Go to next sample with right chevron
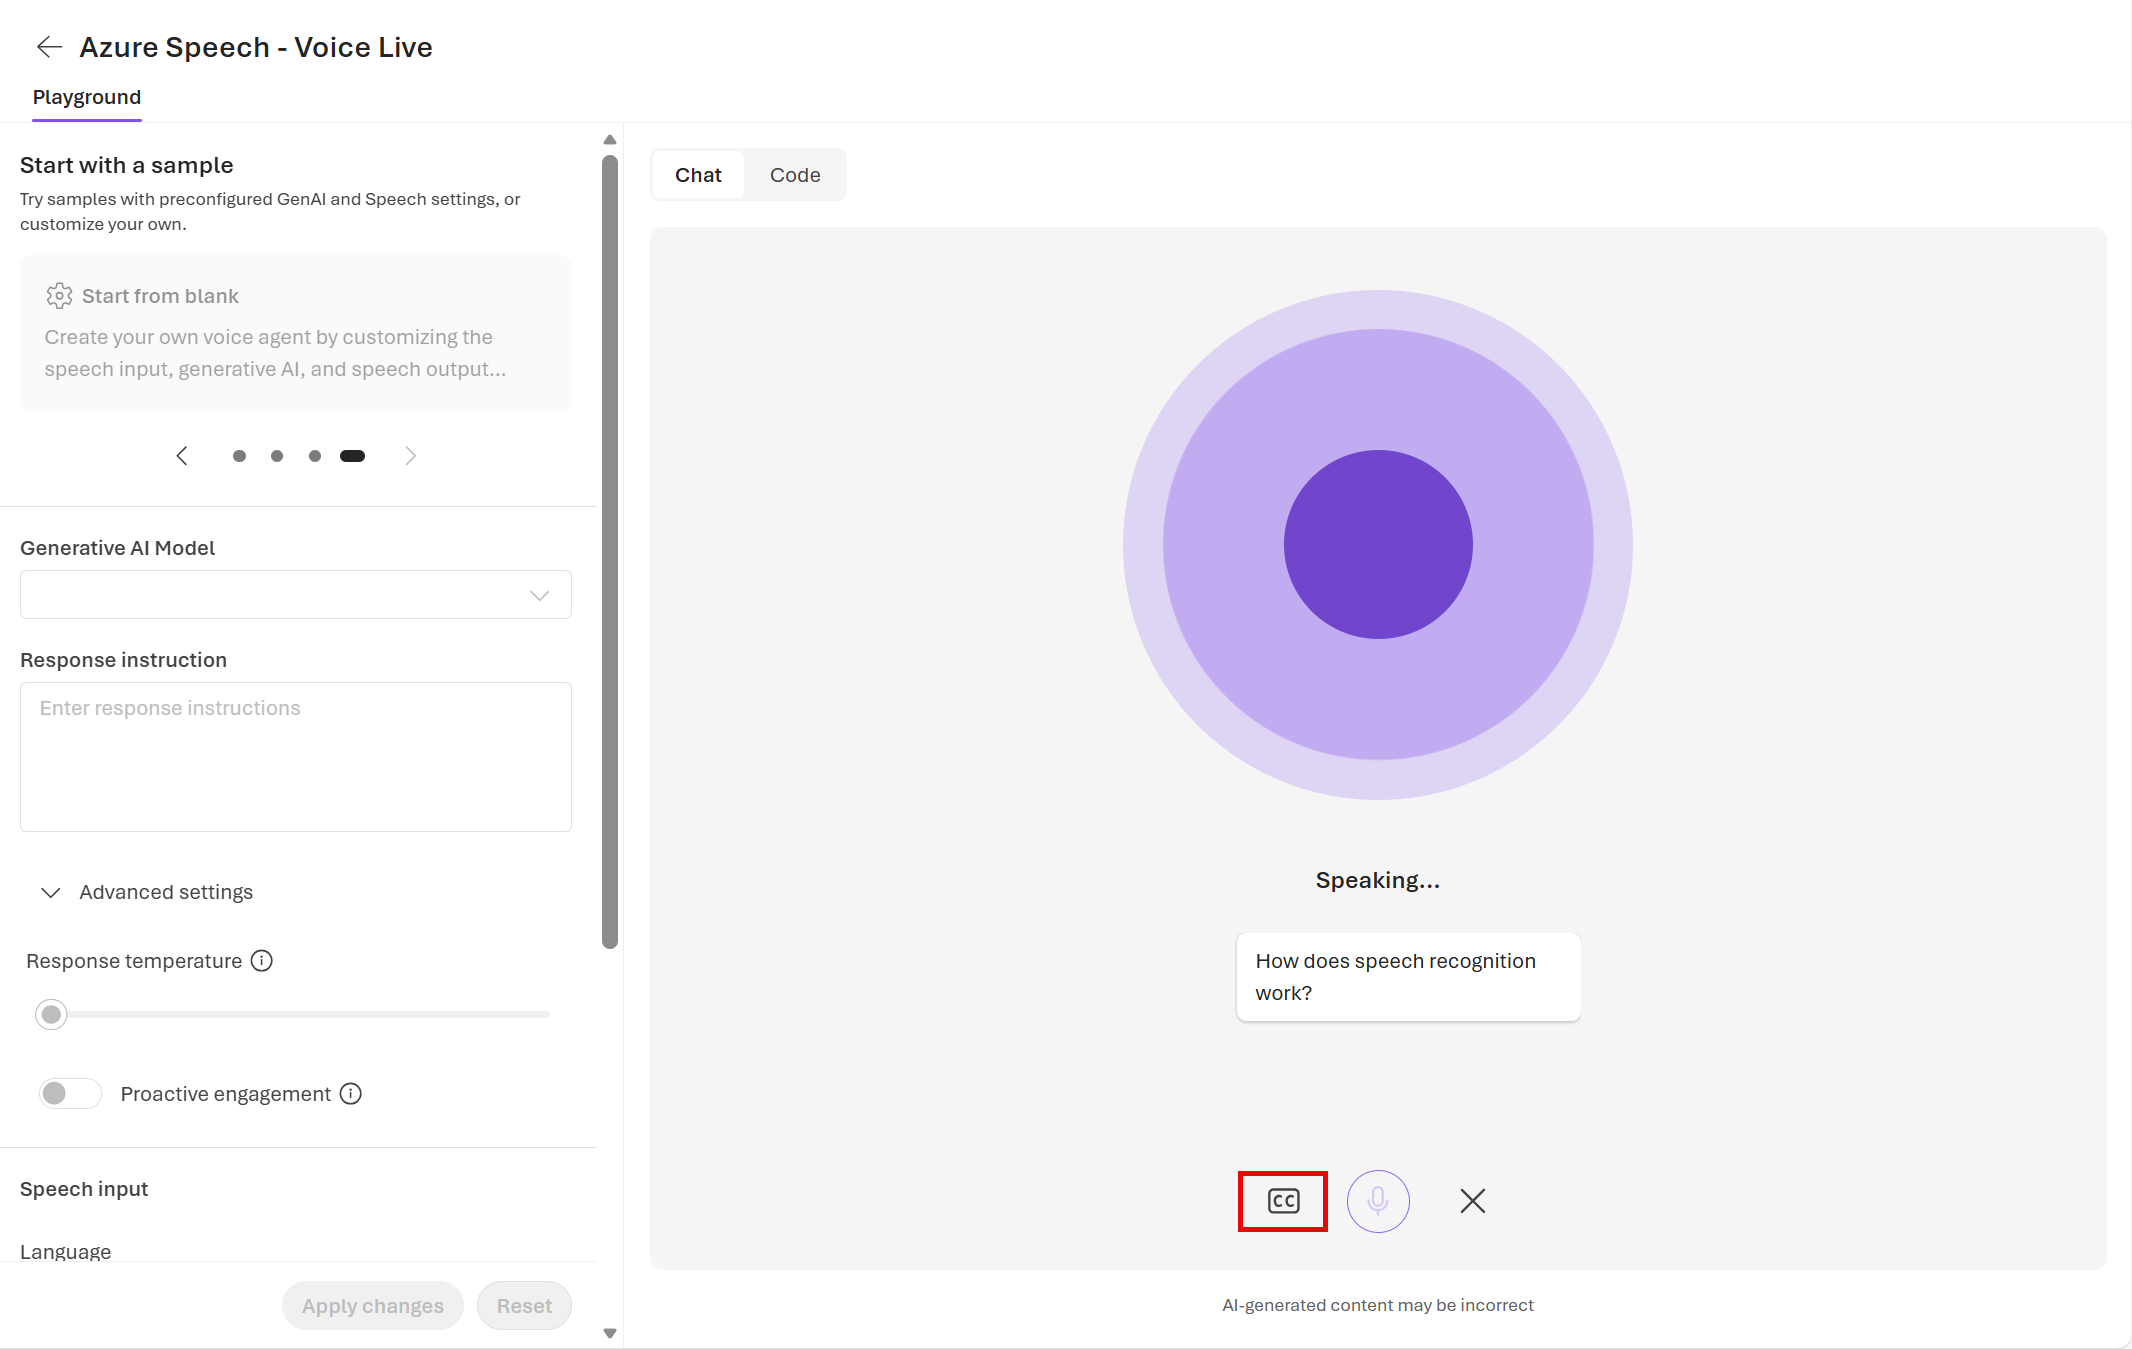The width and height of the screenshot is (2132, 1349). (410, 456)
